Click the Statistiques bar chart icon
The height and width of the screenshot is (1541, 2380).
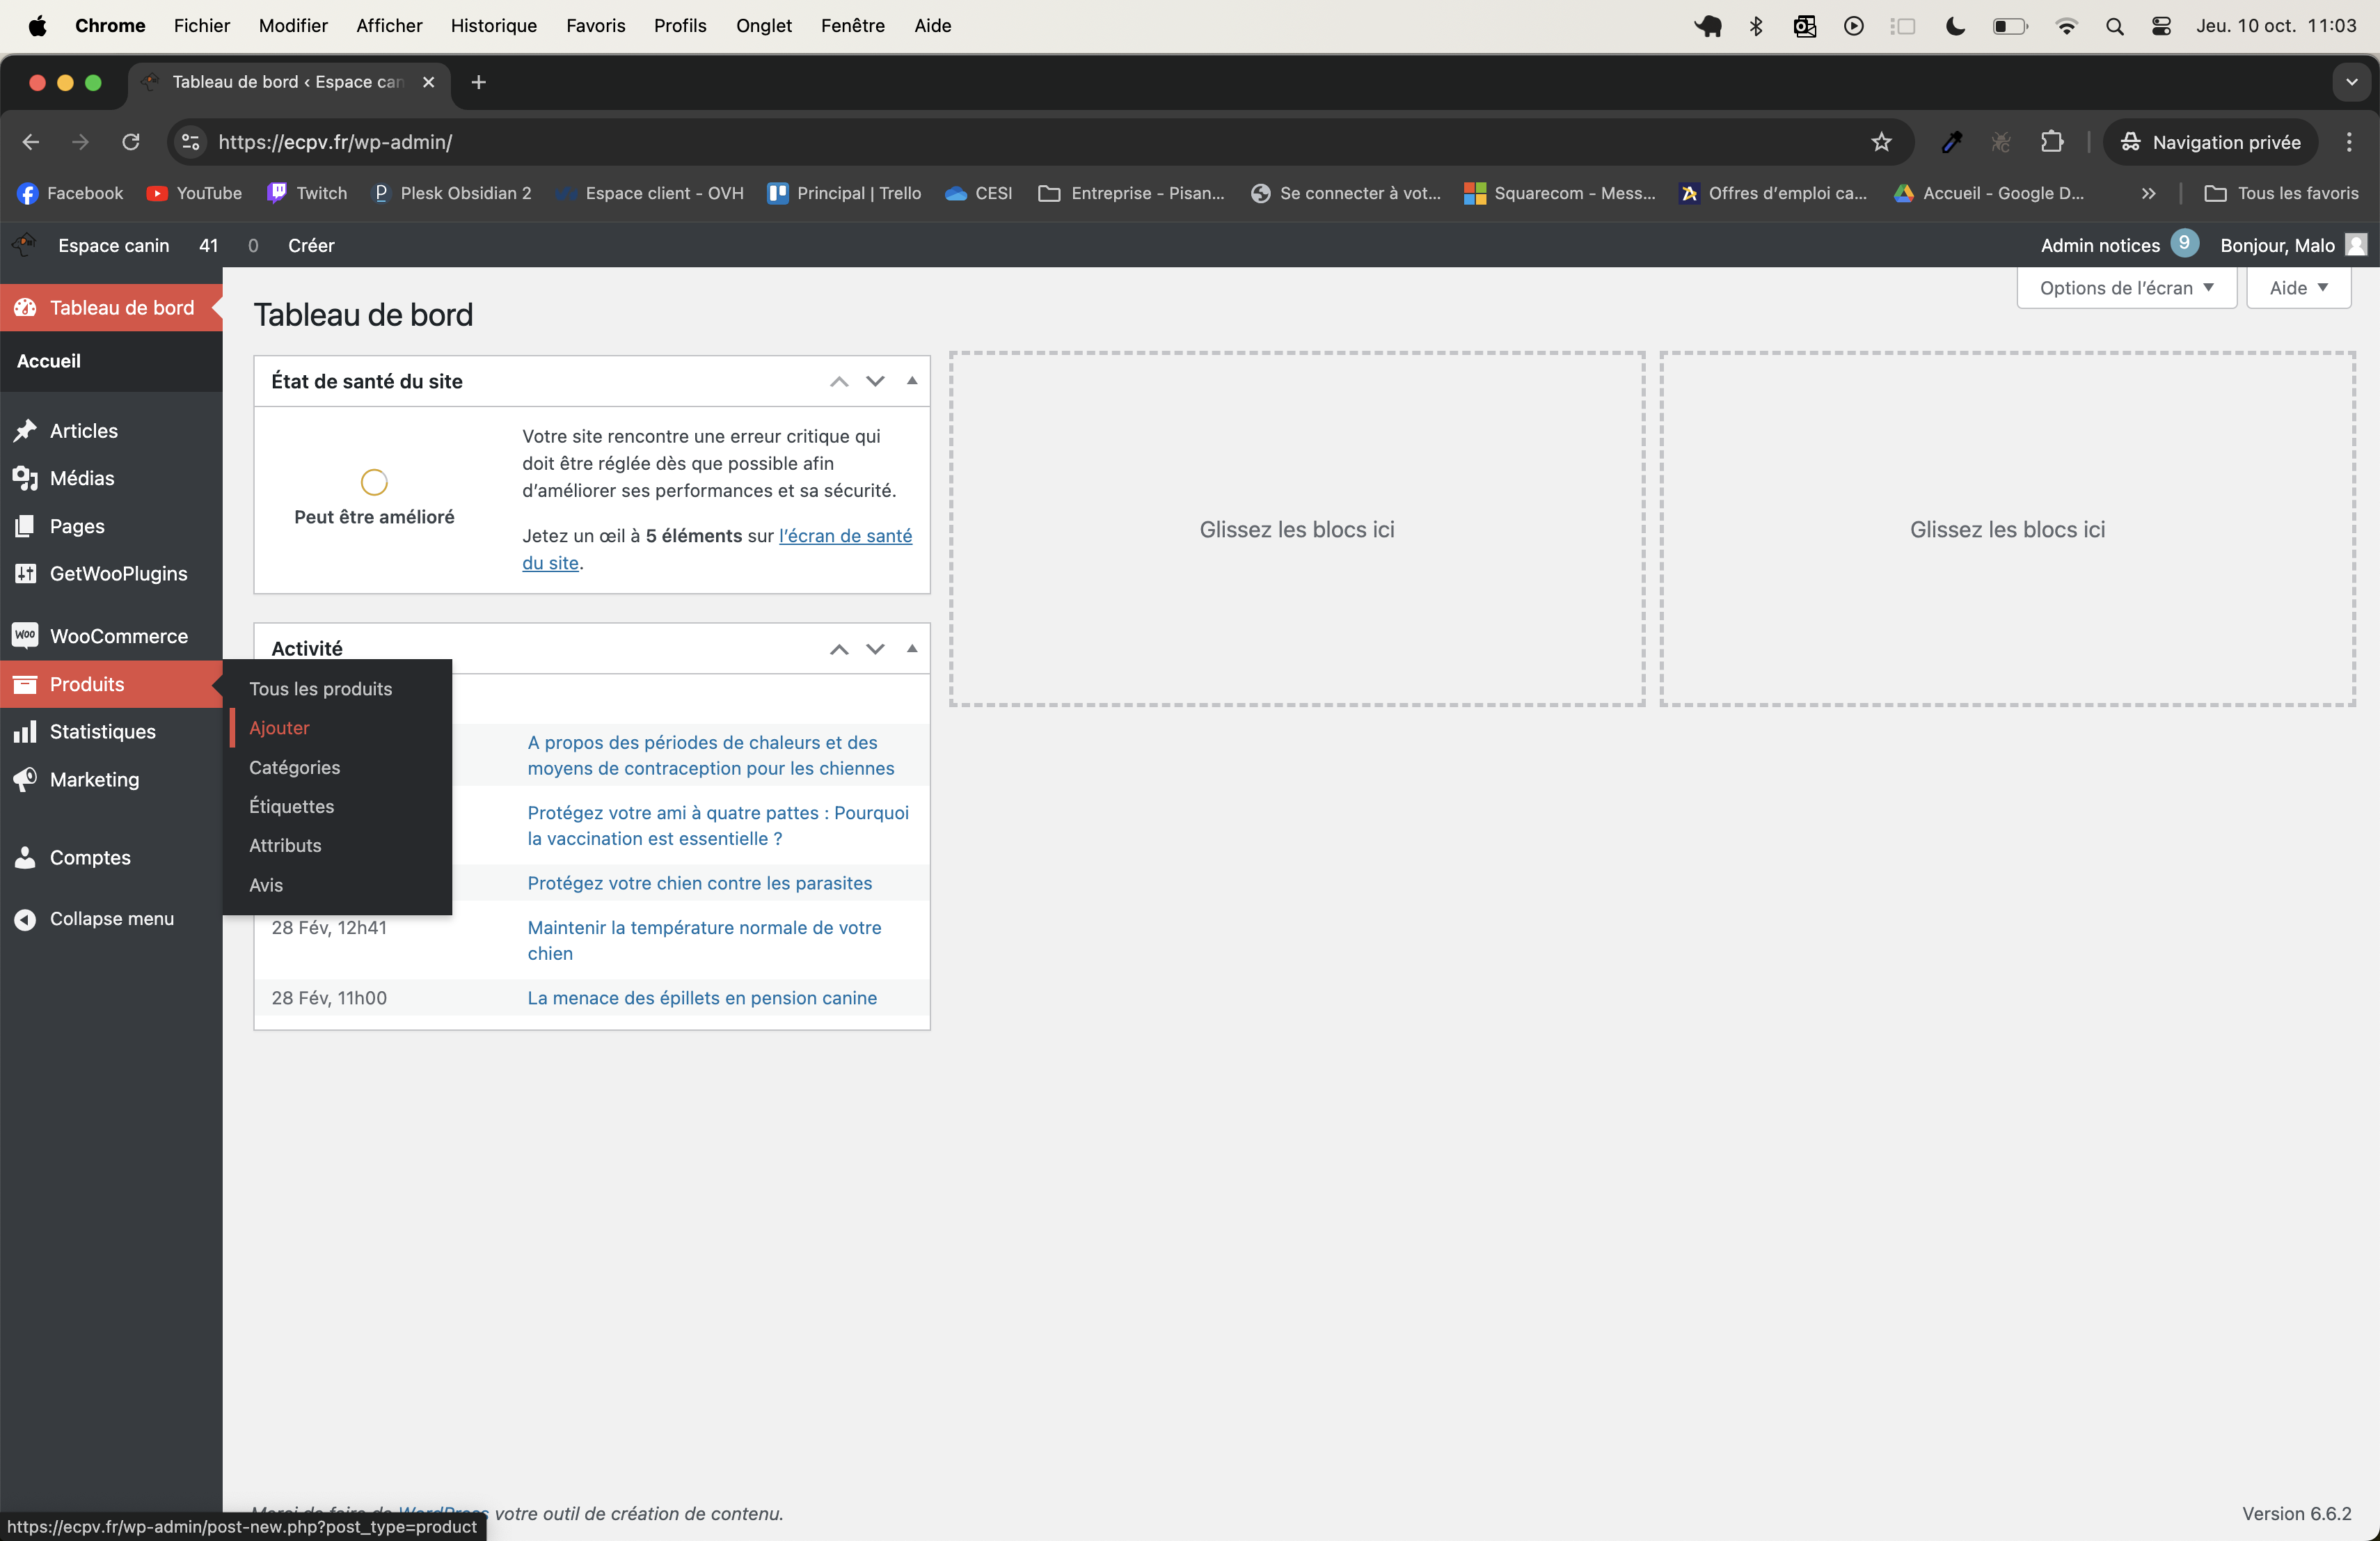tap(25, 732)
